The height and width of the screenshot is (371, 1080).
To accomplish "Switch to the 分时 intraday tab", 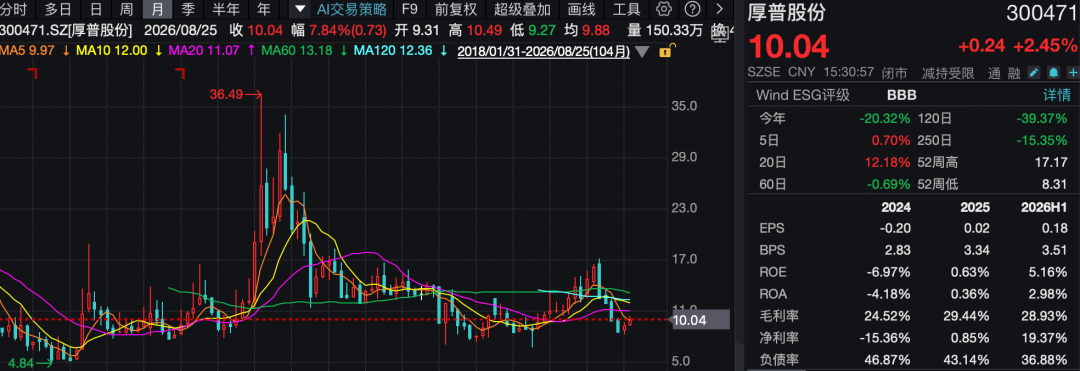I will tap(15, 10).
